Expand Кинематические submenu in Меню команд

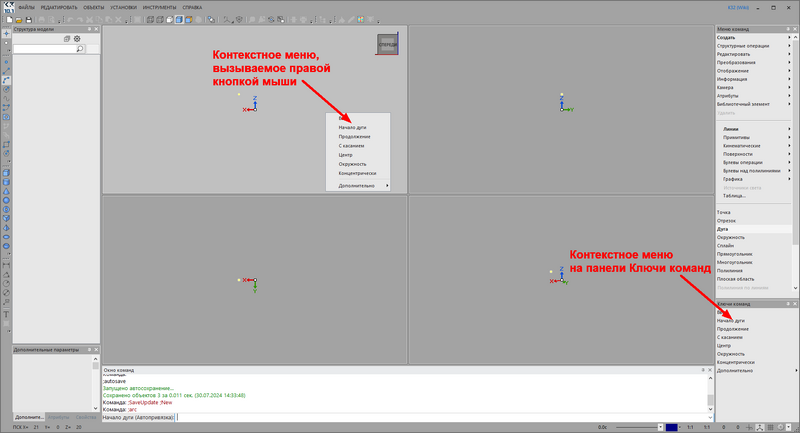[753, 146]
